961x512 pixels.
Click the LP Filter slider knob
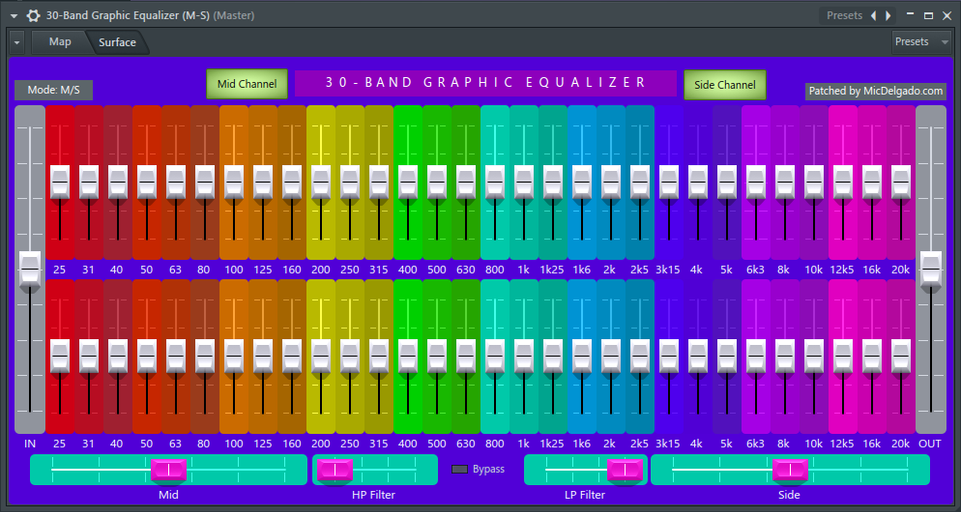625,470
